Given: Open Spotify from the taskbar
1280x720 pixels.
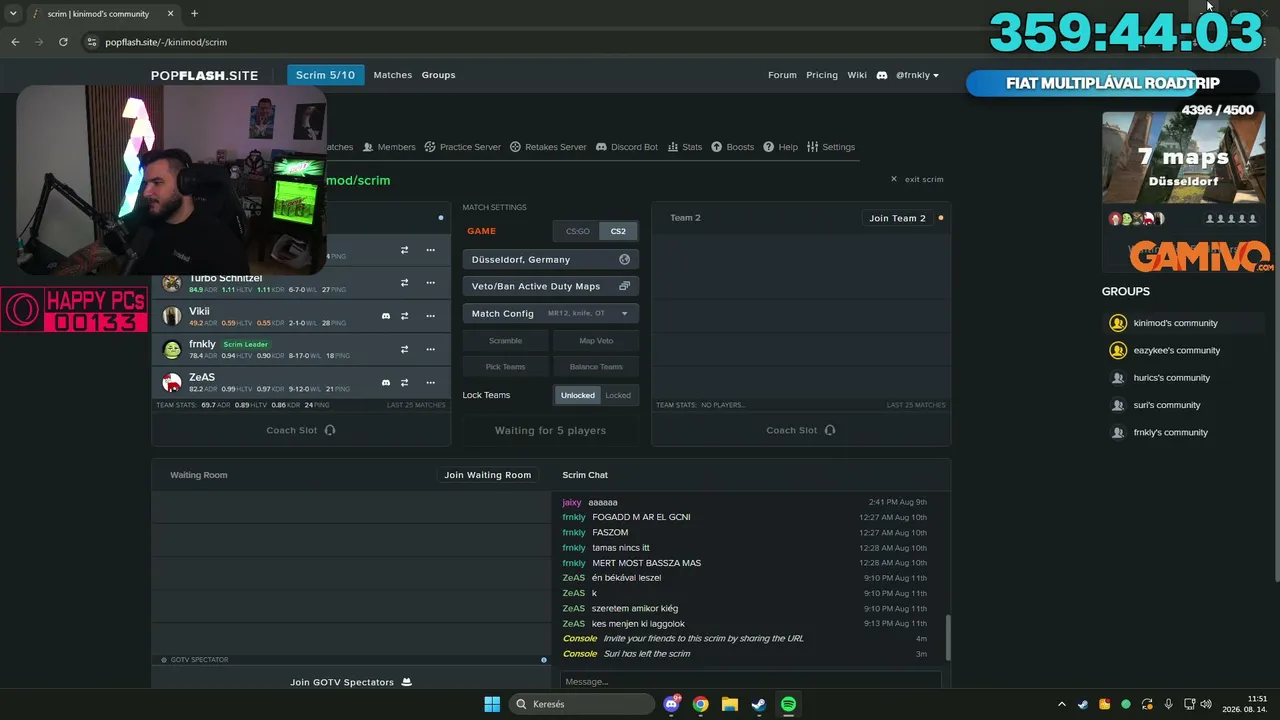Looking at the screenshot, I should 788,704.
